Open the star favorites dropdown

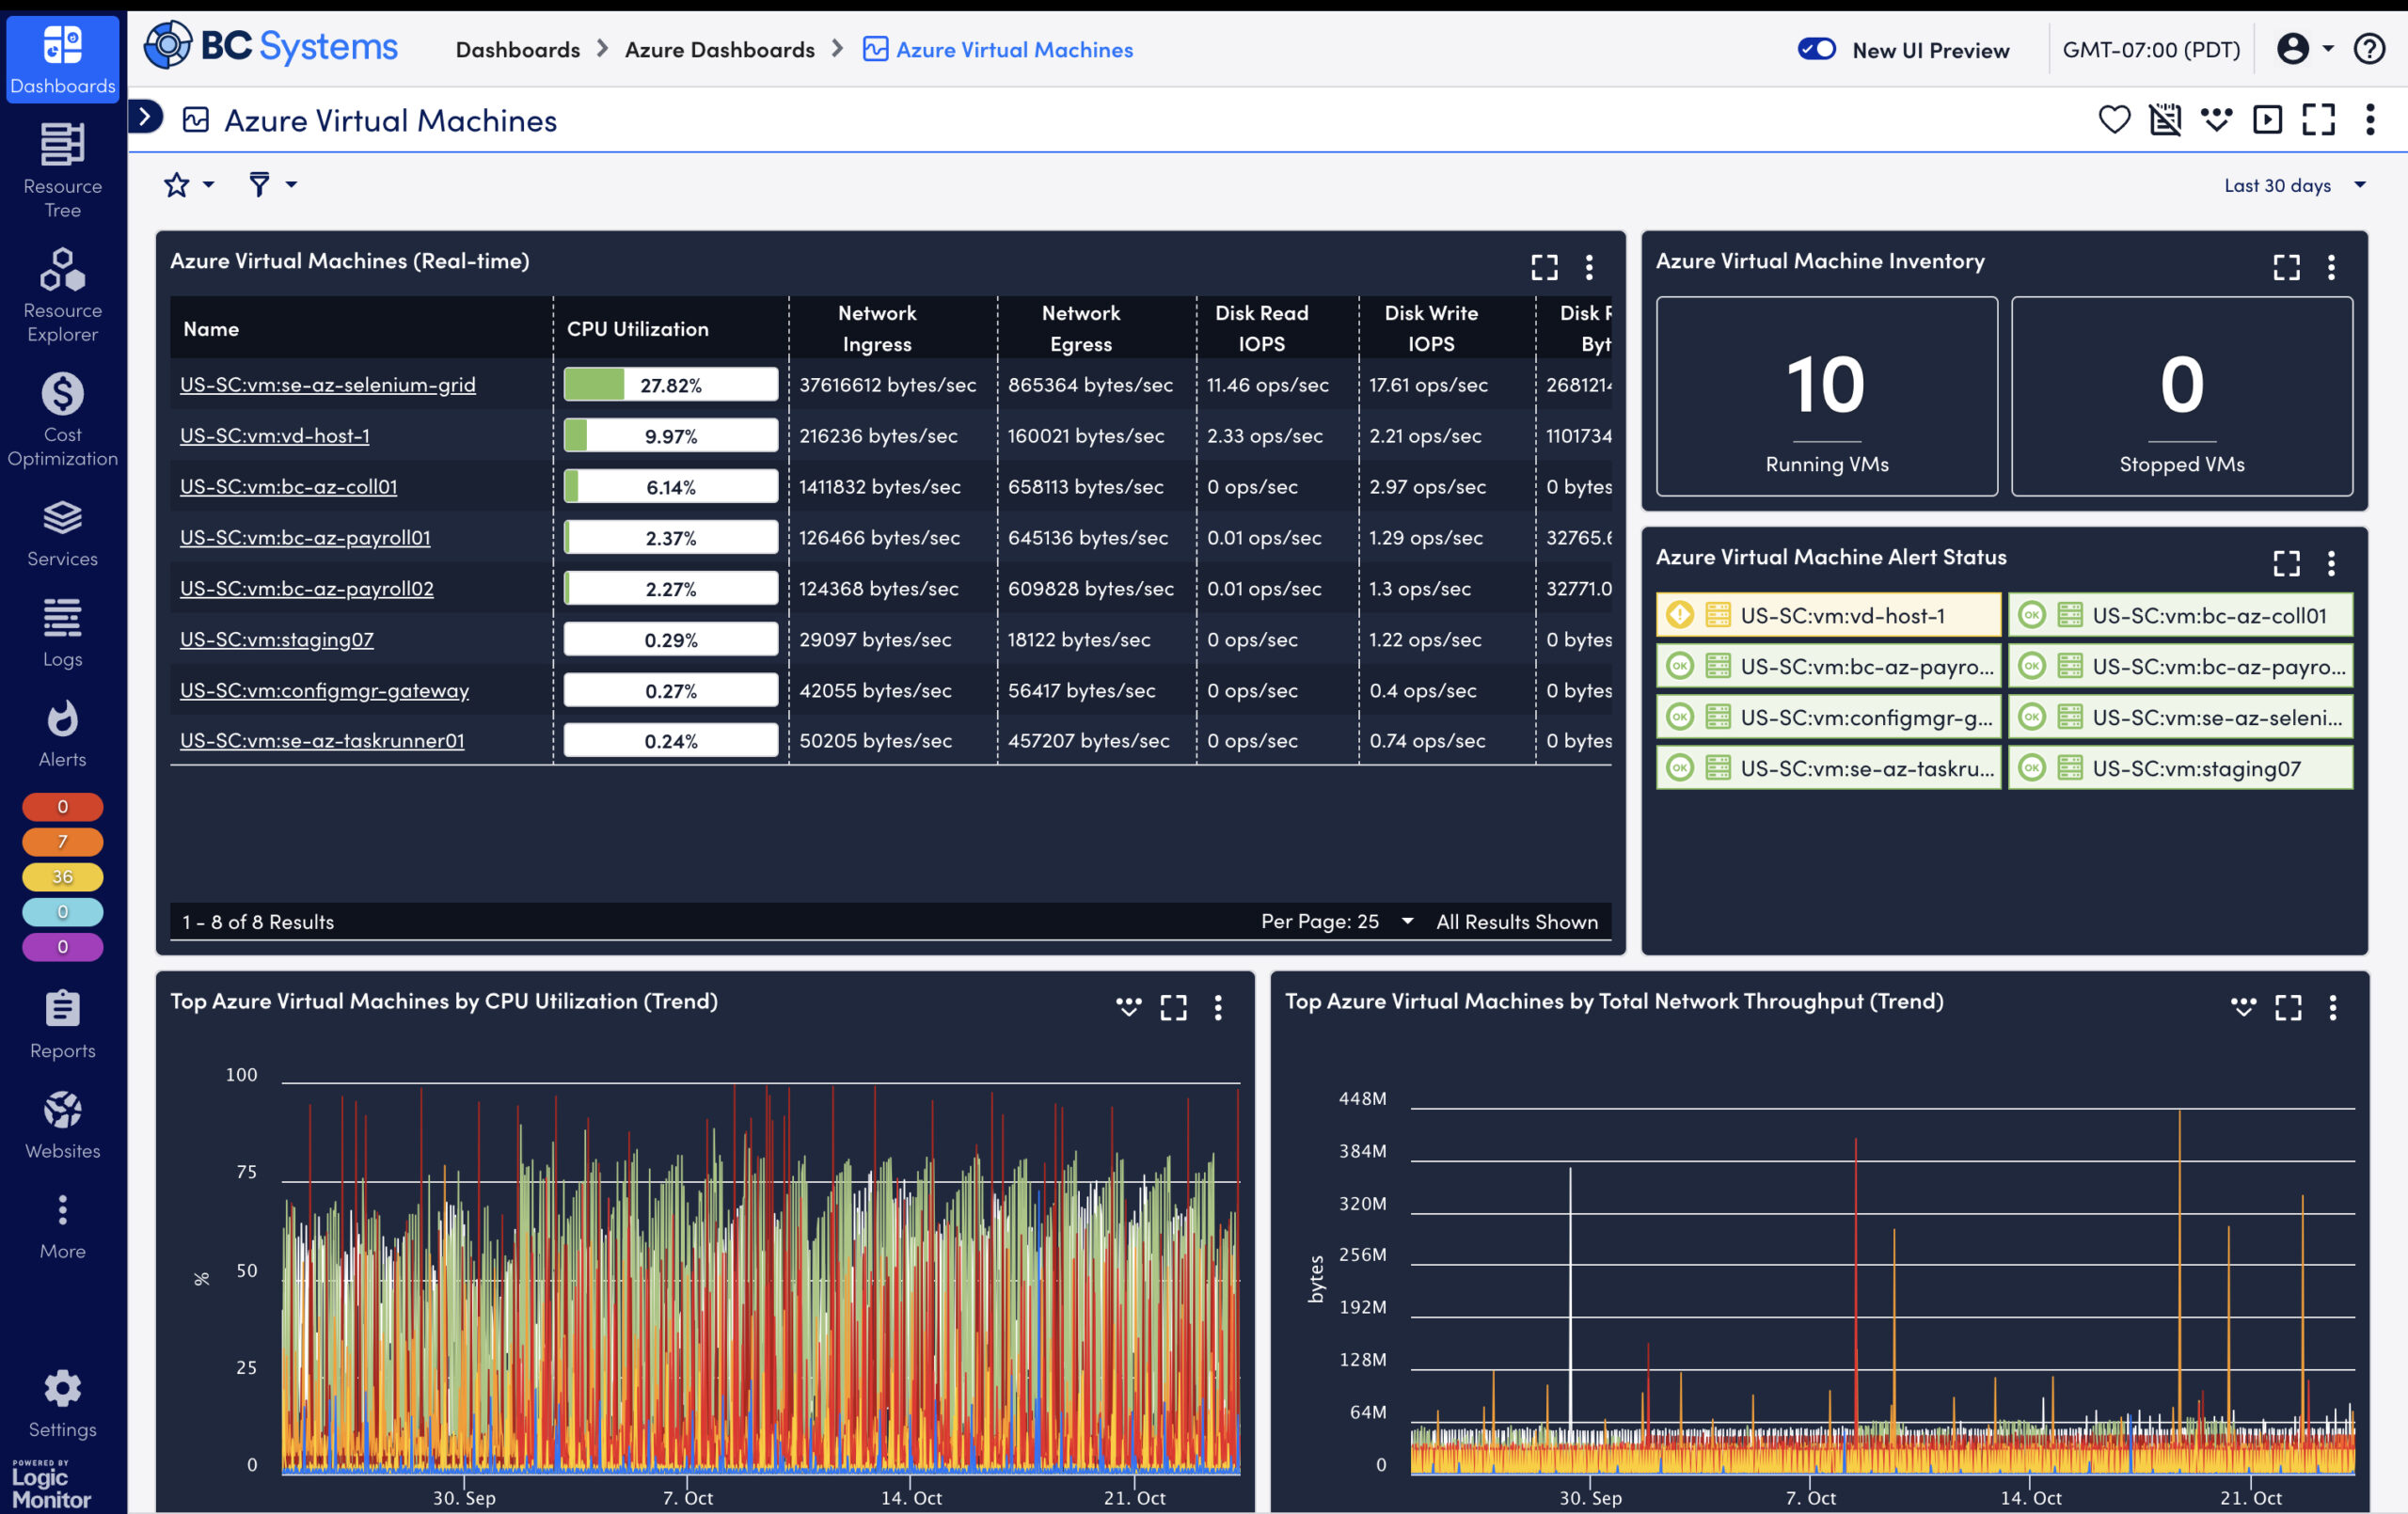click(x=189, y=185)
